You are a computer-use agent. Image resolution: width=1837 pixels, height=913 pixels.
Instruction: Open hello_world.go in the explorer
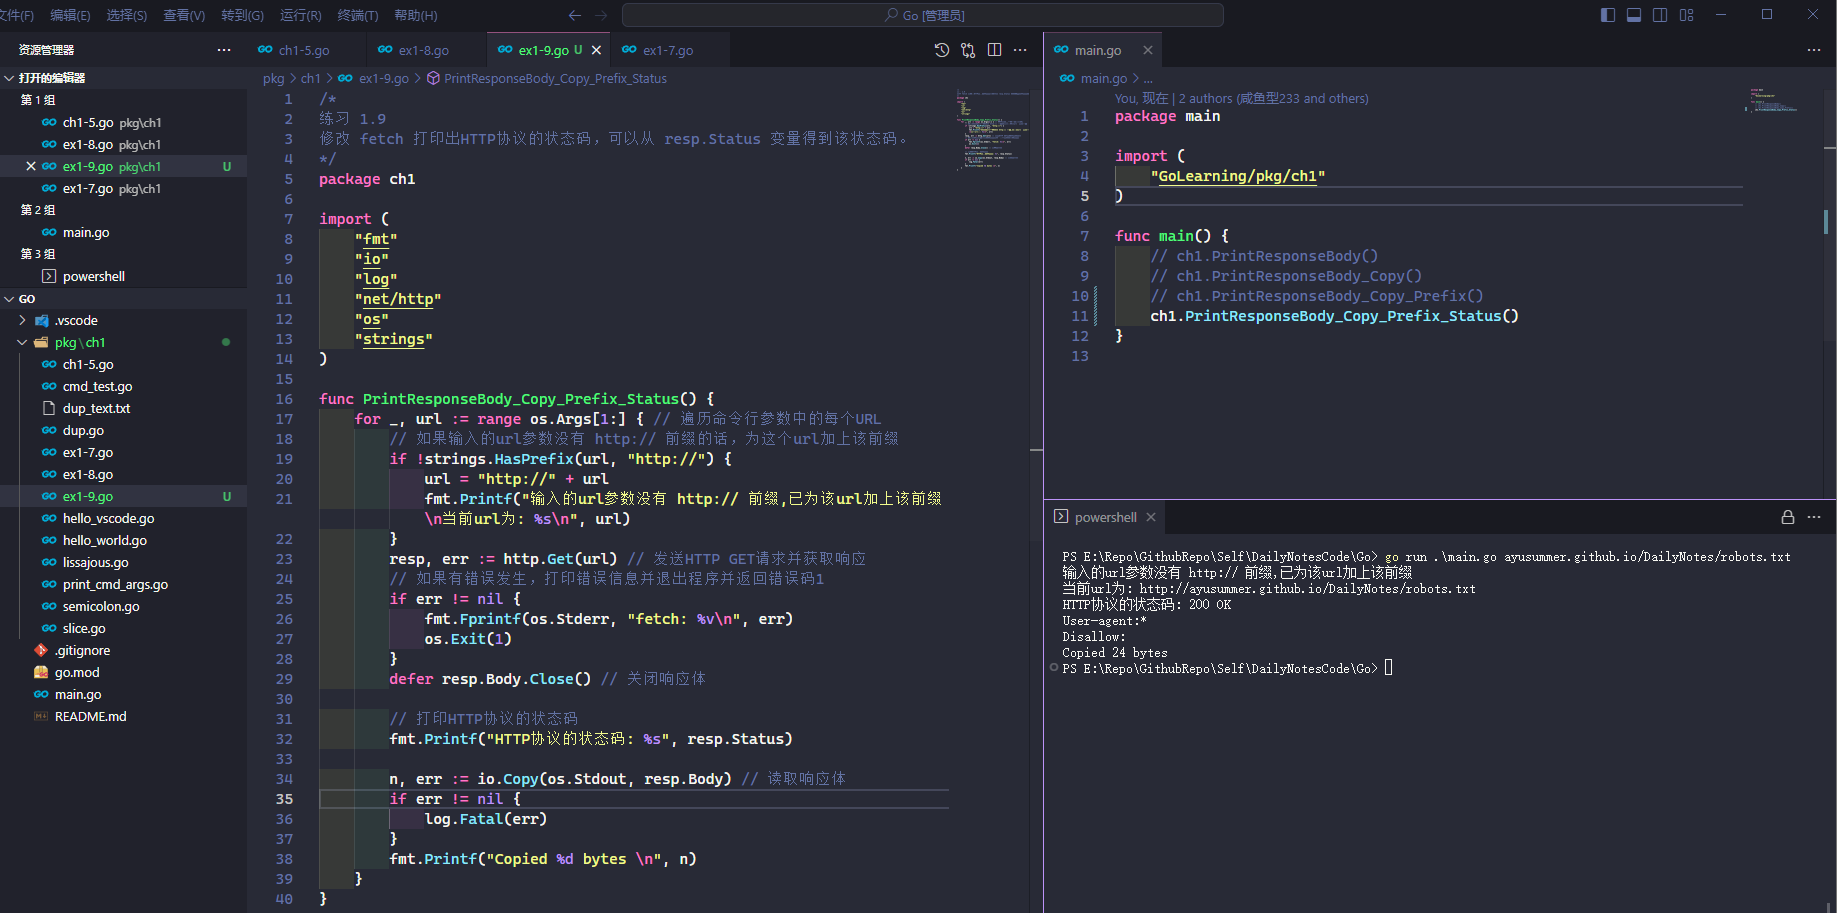123,540
